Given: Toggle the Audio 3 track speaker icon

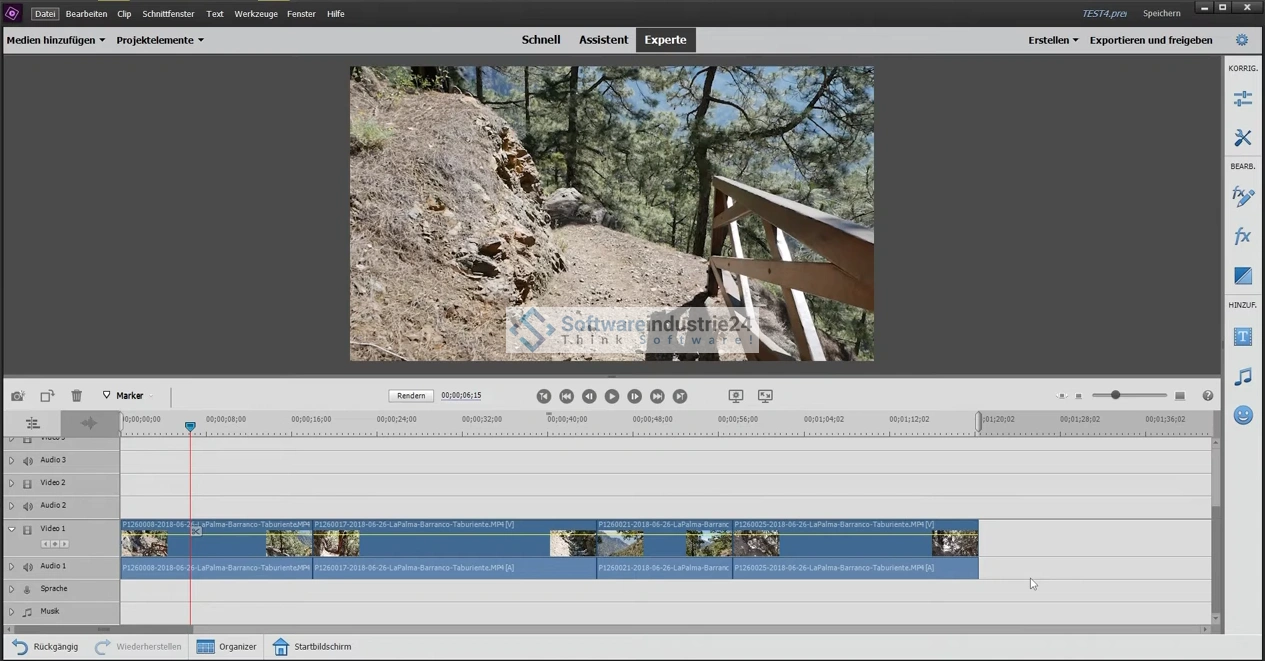Looking at the screenshot, I should pyautogui.click(x=28, y=461).
